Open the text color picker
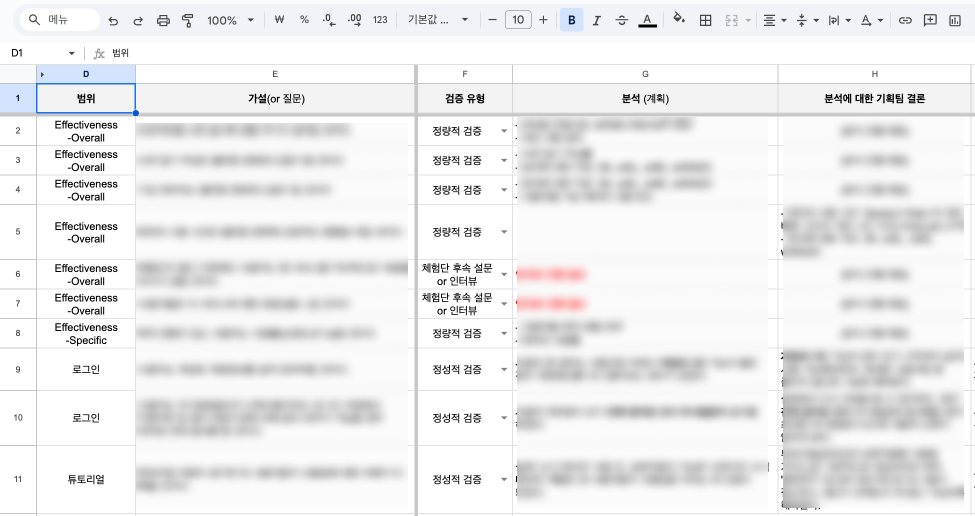 click(x=647, y=20)
